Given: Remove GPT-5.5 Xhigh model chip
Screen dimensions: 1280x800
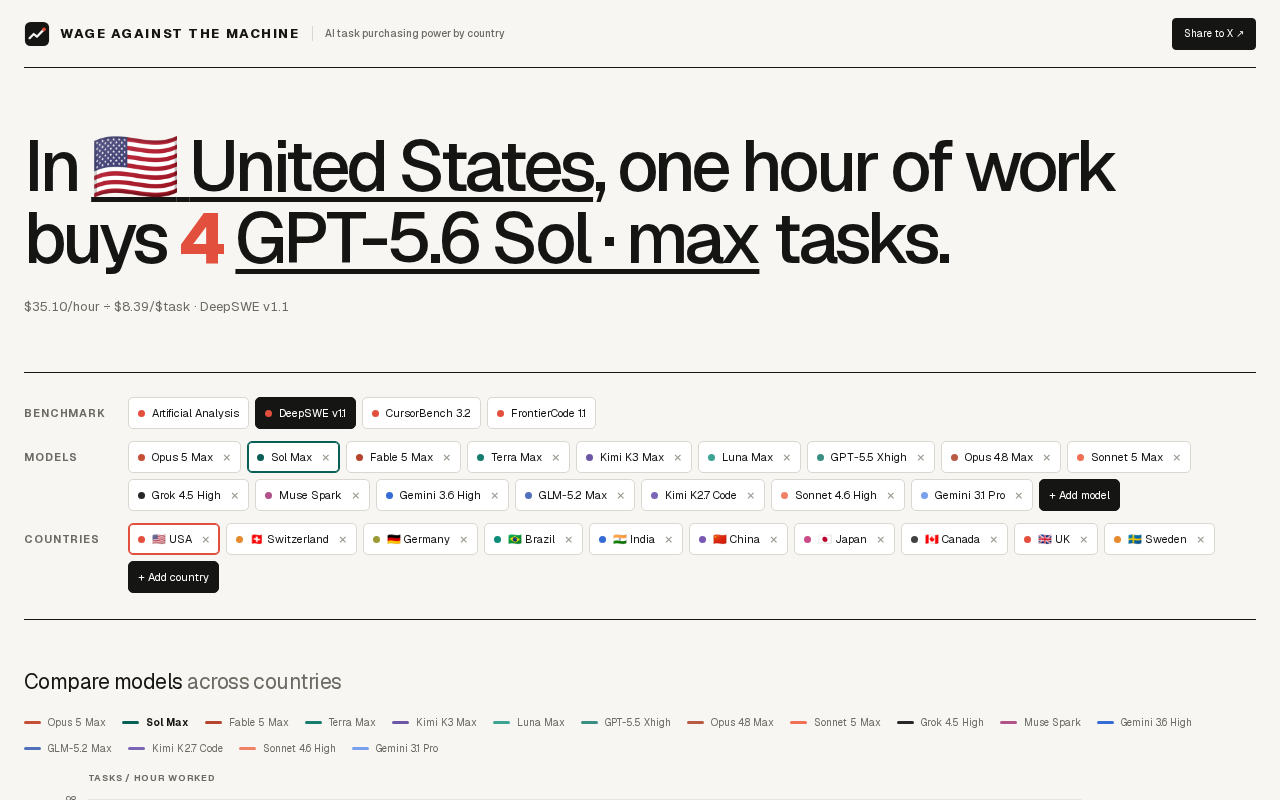Looking at the screenshot, I should tap(921, 457).
